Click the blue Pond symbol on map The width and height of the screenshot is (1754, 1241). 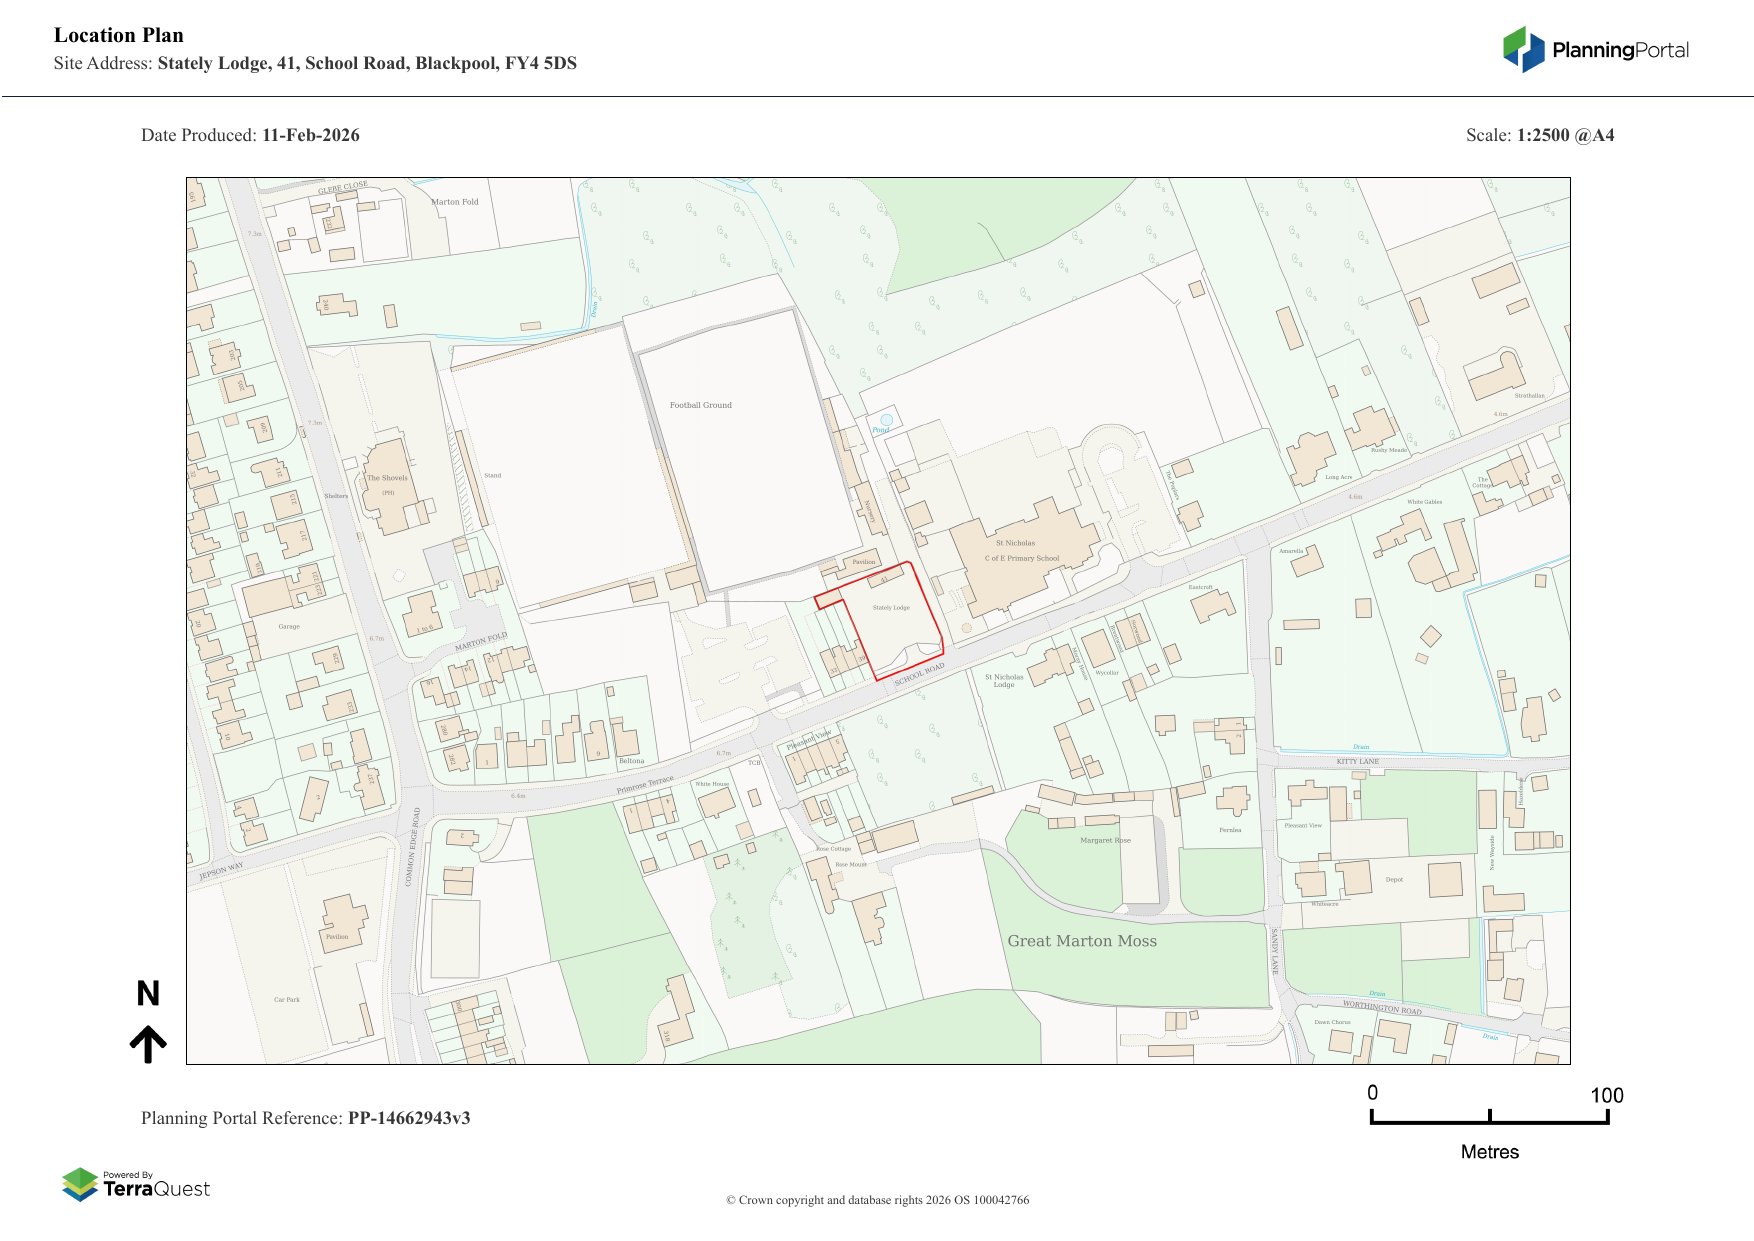coord(886,420)
